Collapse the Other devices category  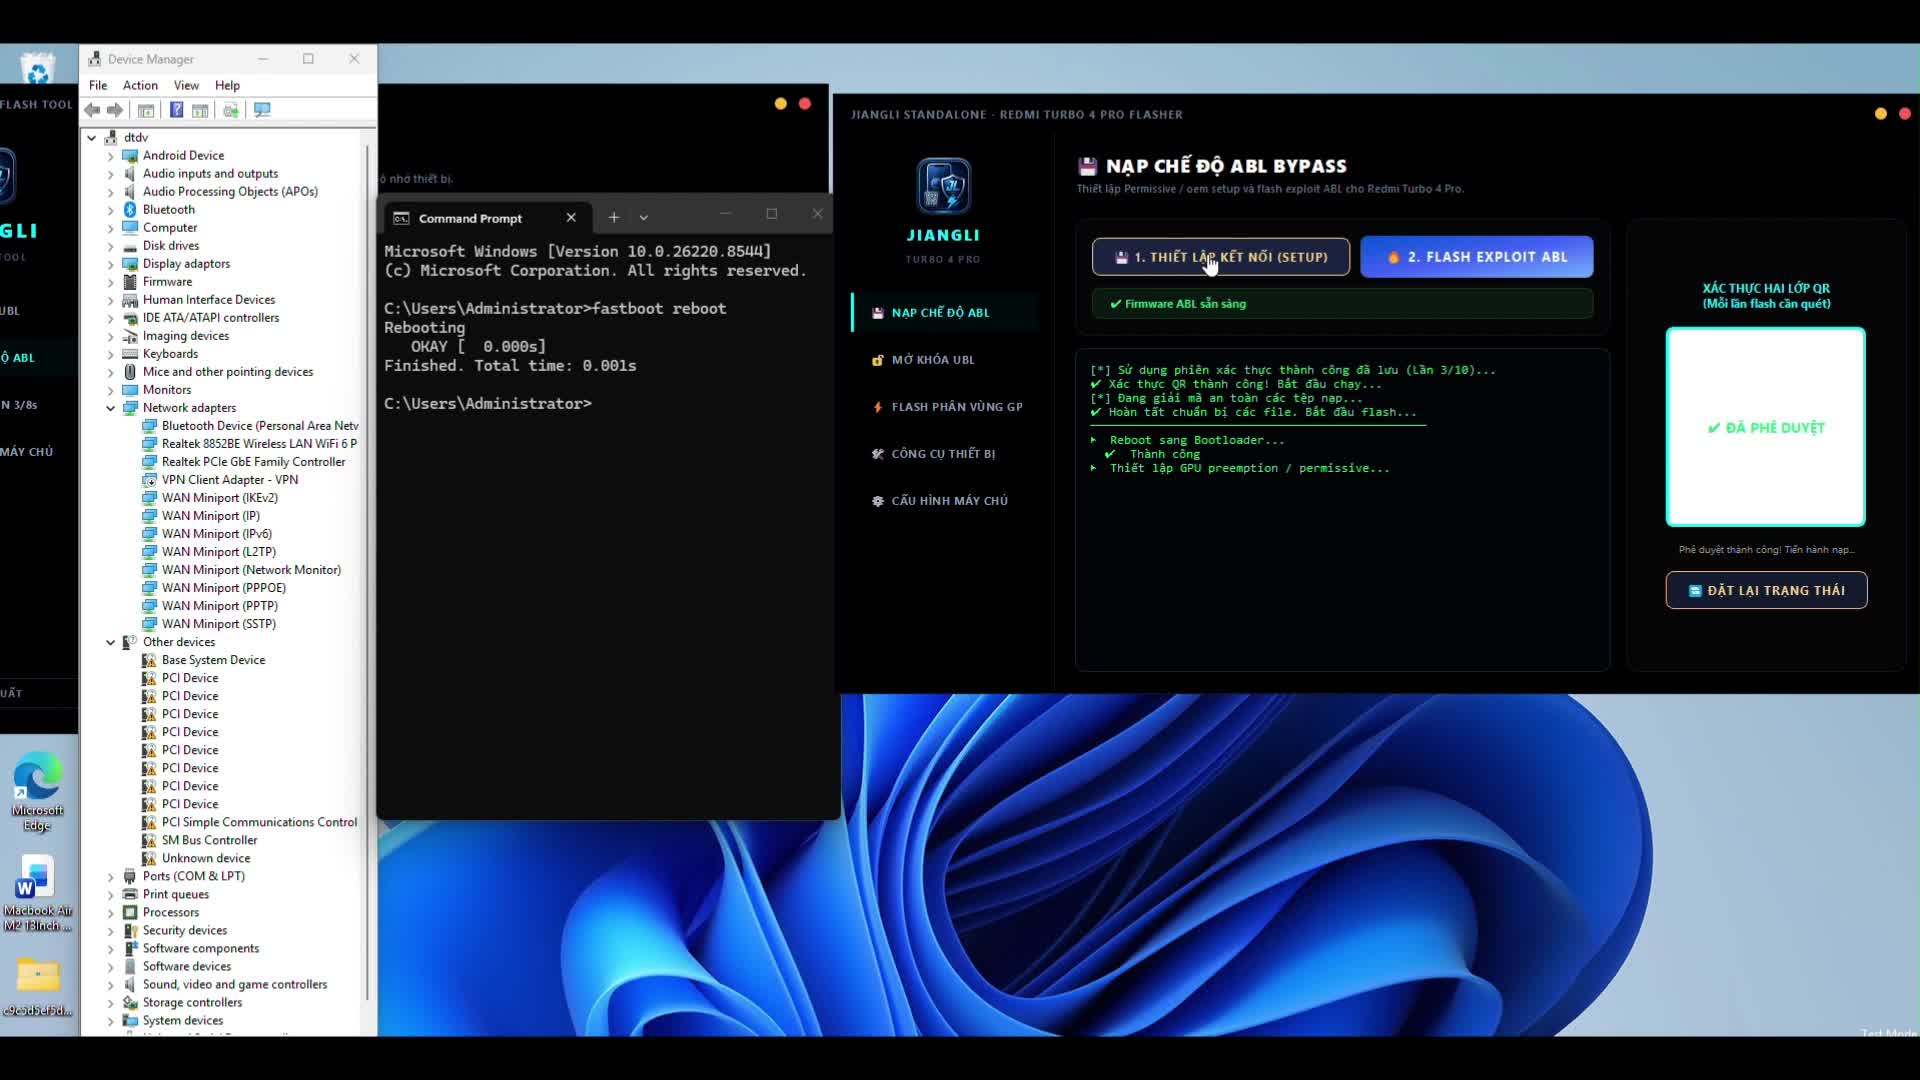(x=111, y=642)
